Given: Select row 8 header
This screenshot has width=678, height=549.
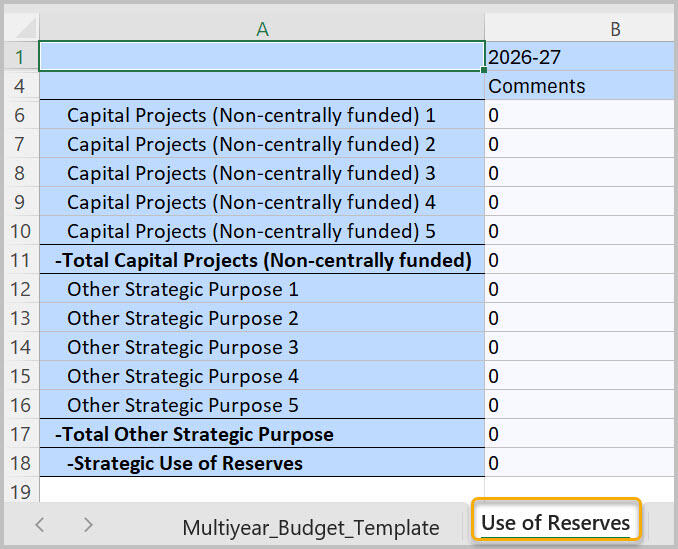Looking at the screenshot, I should 22,173.
